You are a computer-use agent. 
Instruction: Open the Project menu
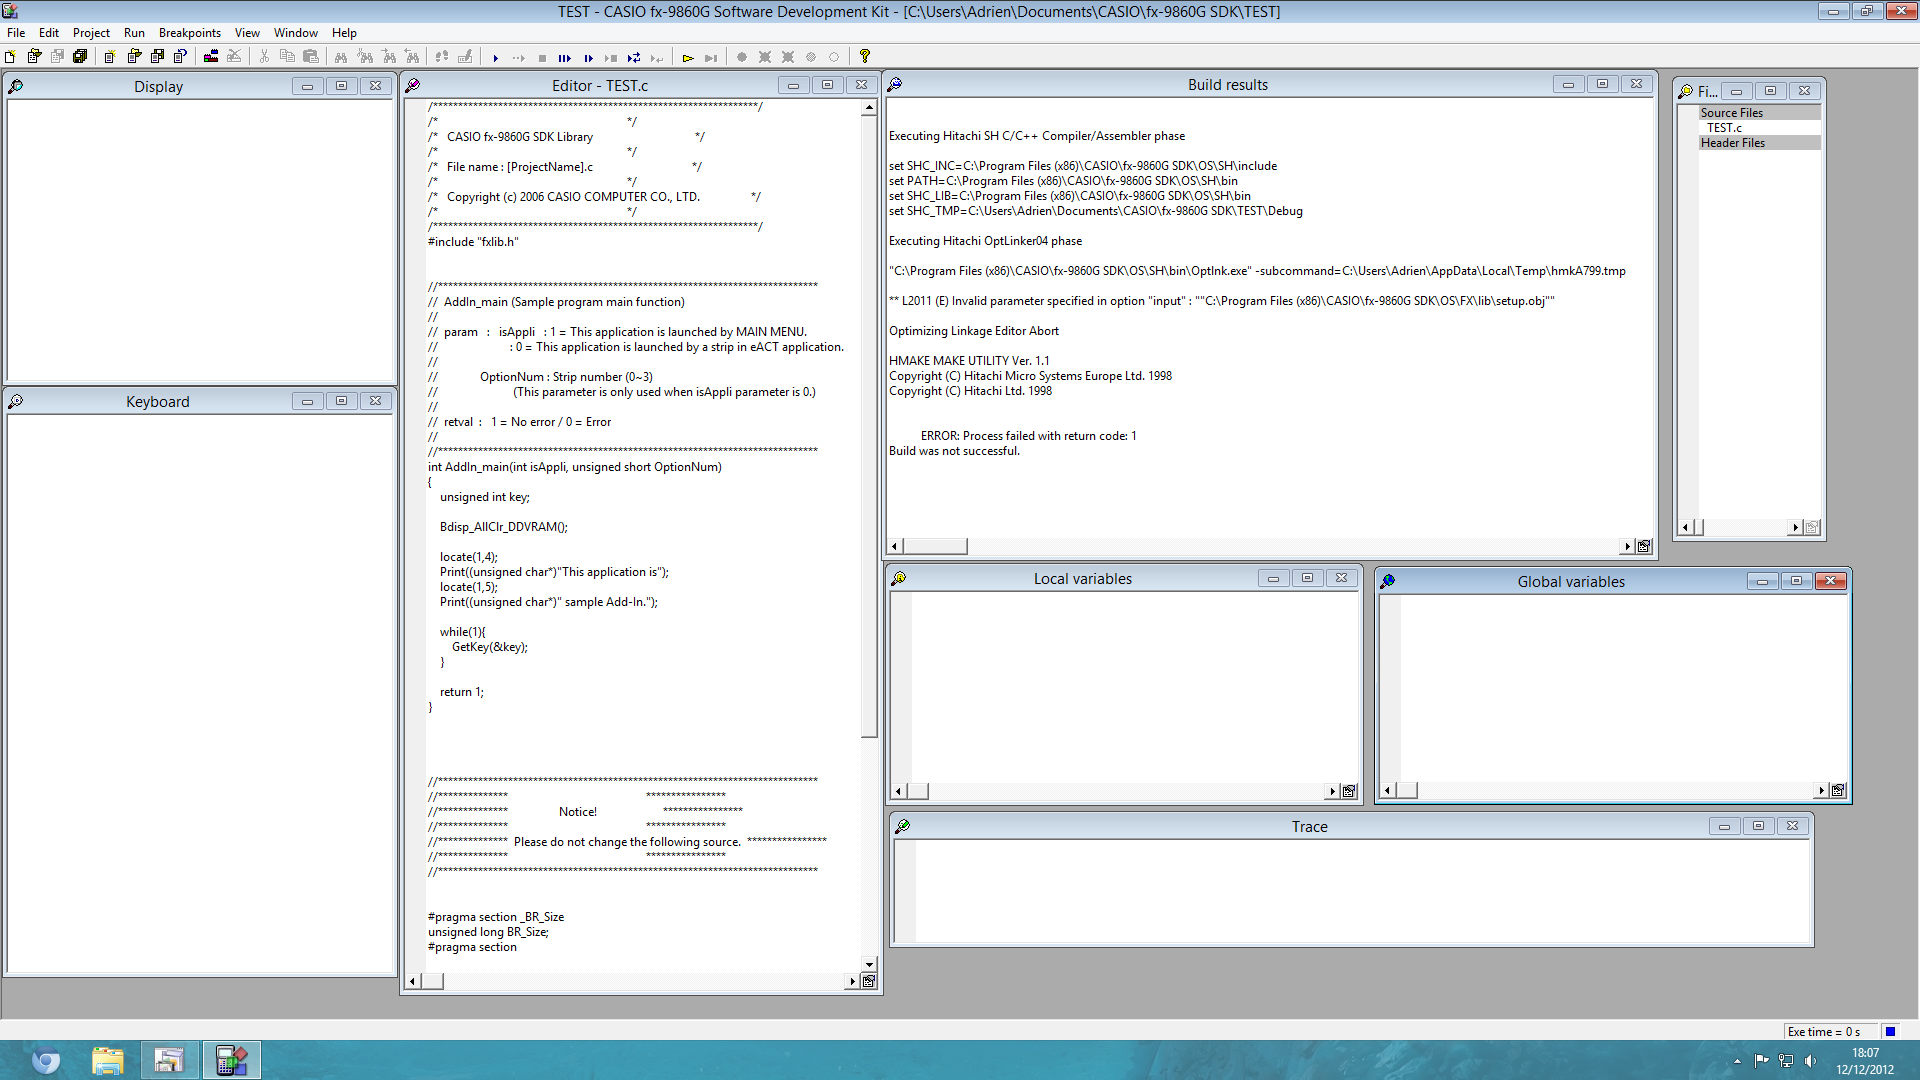(x=91, y=33)
